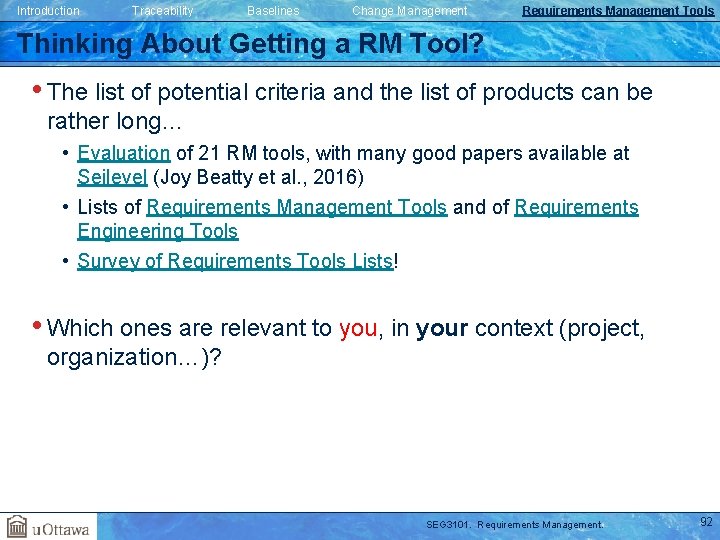Select the Requirements Management Tools header tab

[618, 11]
